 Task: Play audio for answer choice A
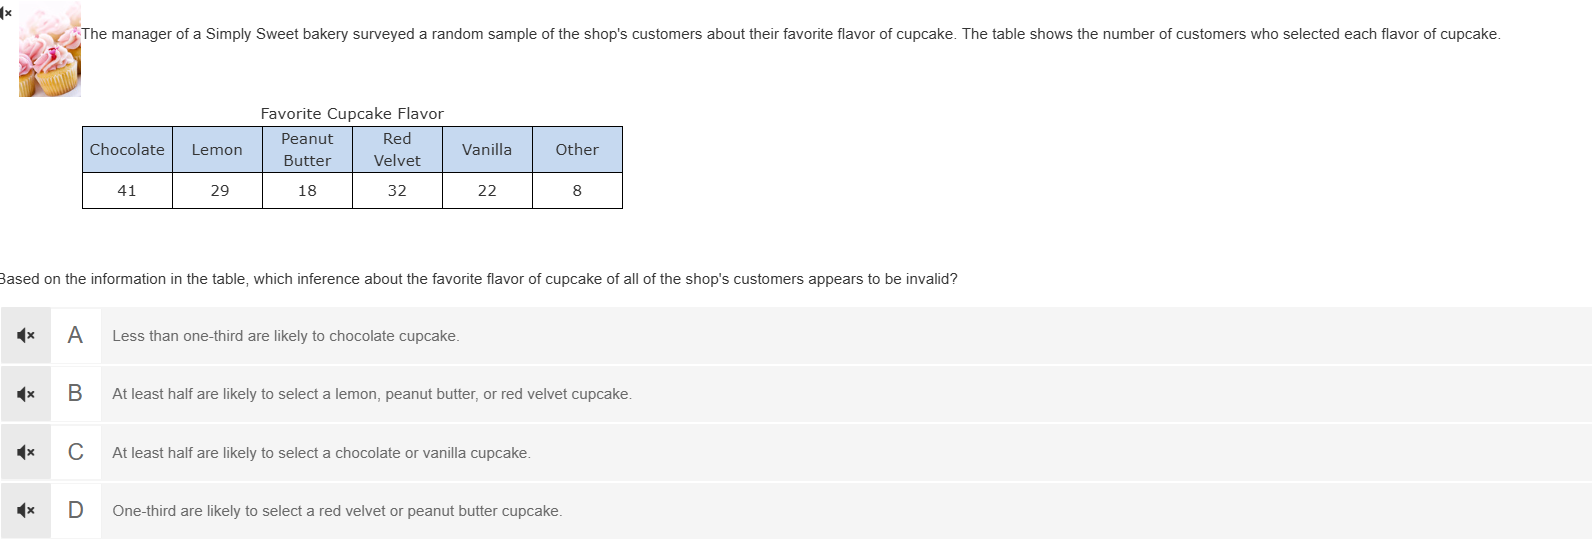(26, 336)
